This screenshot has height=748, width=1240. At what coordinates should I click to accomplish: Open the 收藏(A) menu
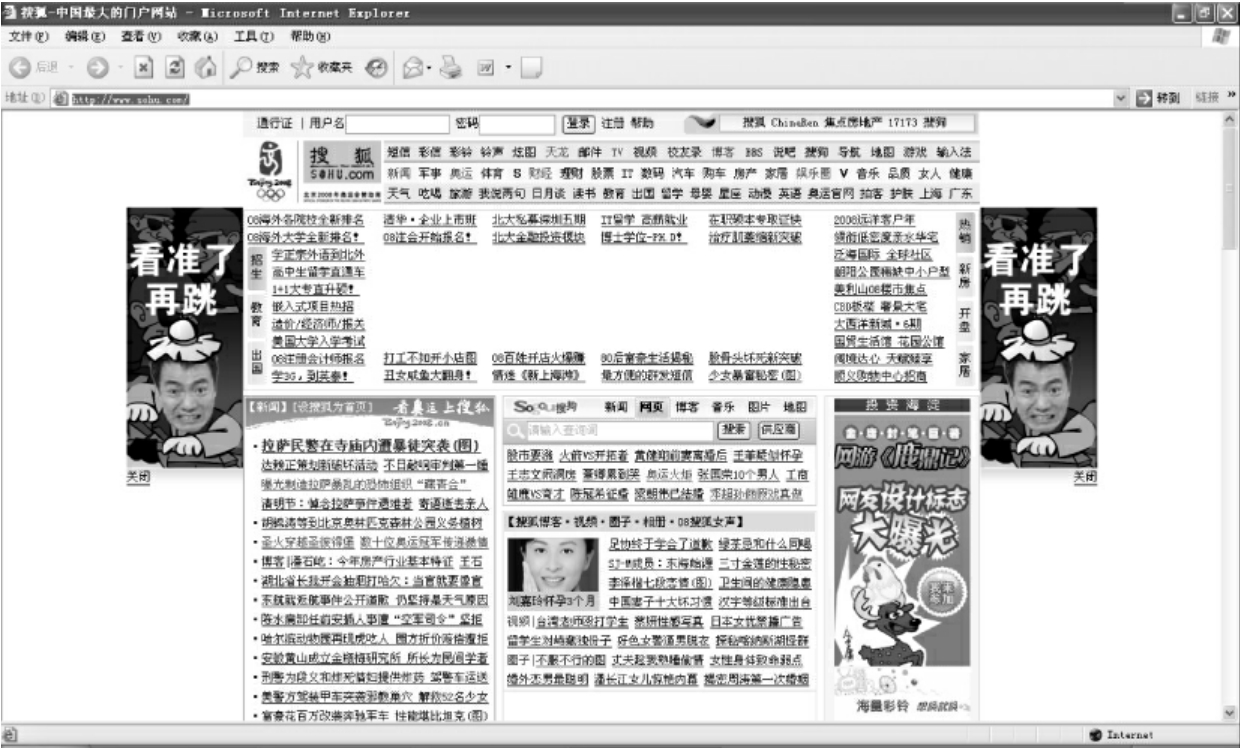(x=197, y=36)
